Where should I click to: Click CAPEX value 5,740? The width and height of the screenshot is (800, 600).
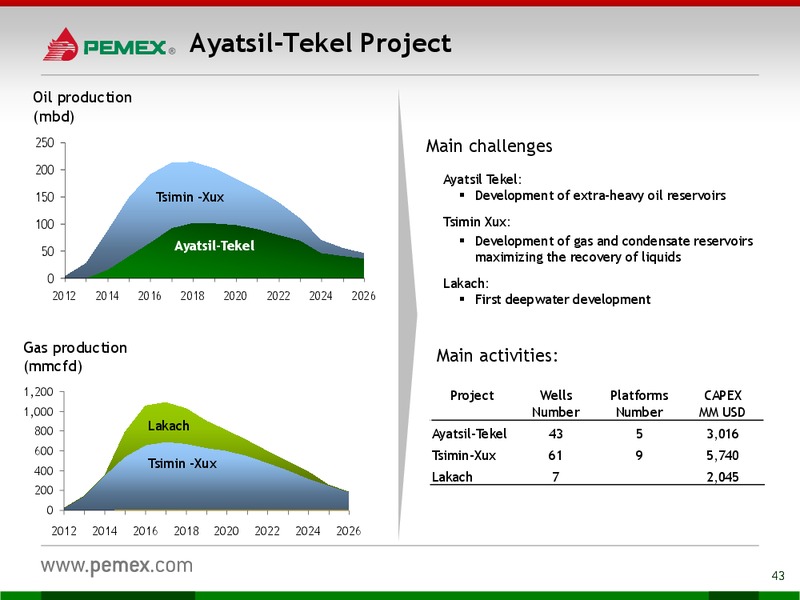722,455
